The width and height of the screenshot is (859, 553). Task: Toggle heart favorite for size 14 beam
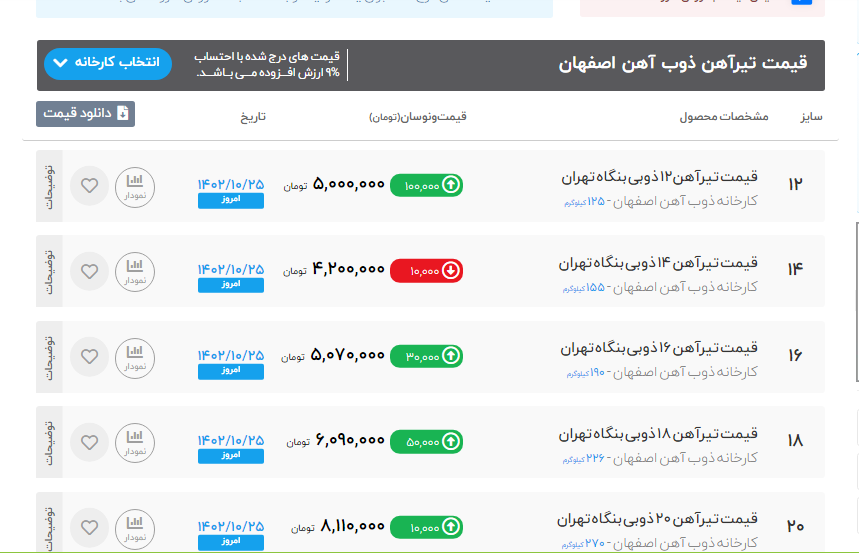click(89, 271)
